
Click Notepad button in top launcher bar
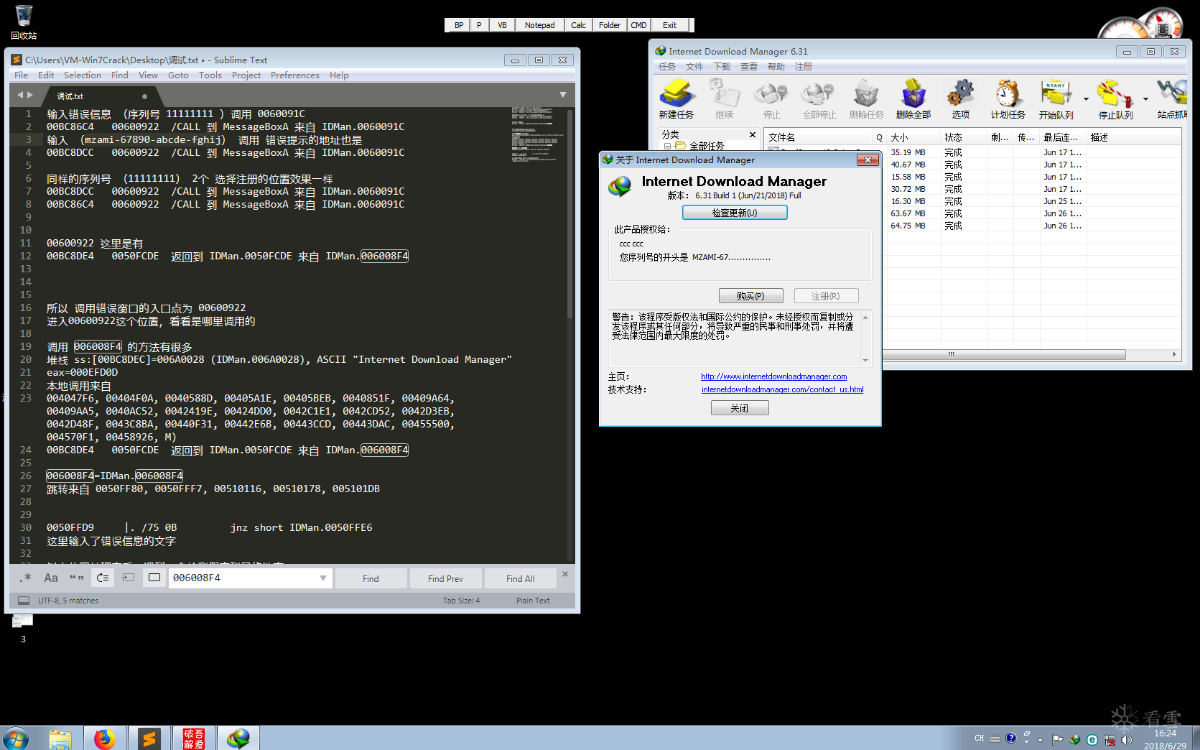coord(540,25)
